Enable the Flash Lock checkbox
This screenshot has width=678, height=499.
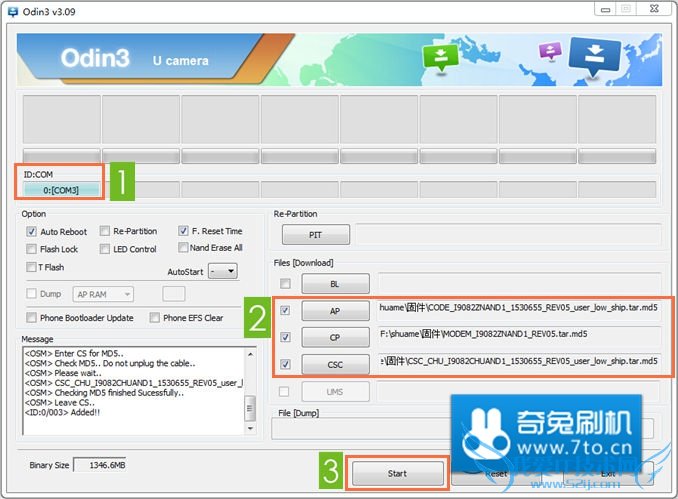[x=31, y=249]
